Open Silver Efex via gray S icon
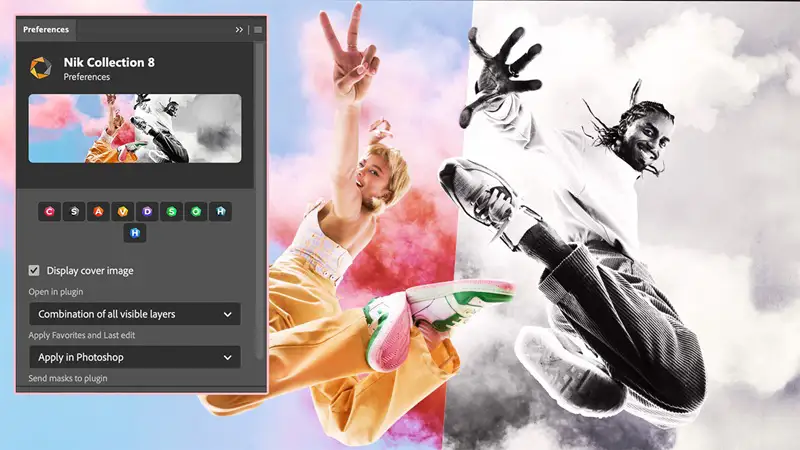 tap(74, 211)
